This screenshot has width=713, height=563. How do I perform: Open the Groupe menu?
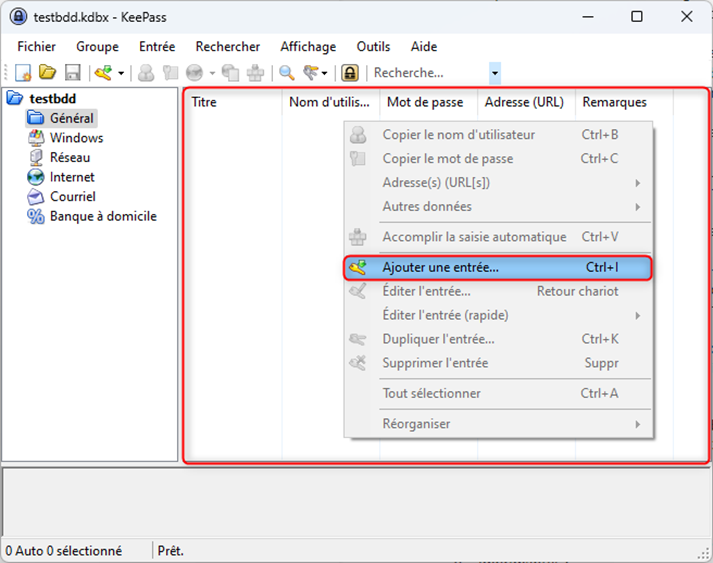click(97, 46)
